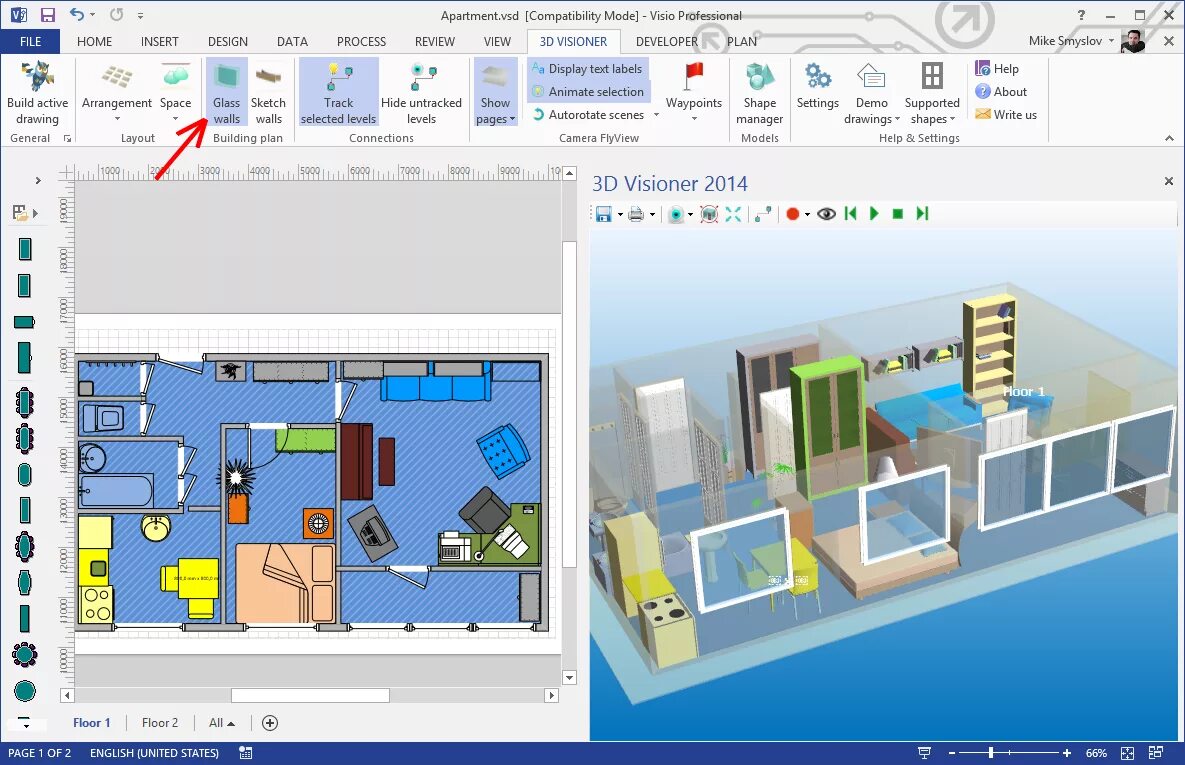Save the 3D scene with floppy icon

(603, 215)
